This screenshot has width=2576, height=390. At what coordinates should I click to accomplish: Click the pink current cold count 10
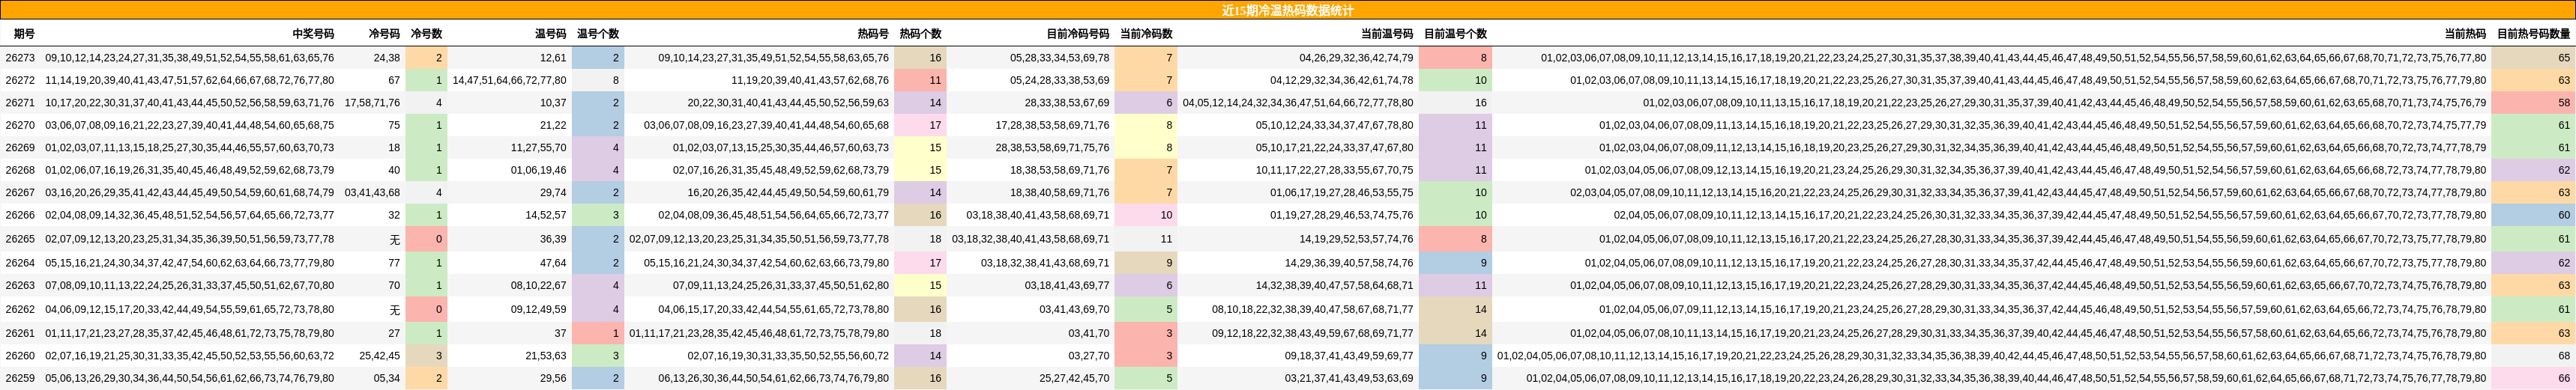[1146, 215]
